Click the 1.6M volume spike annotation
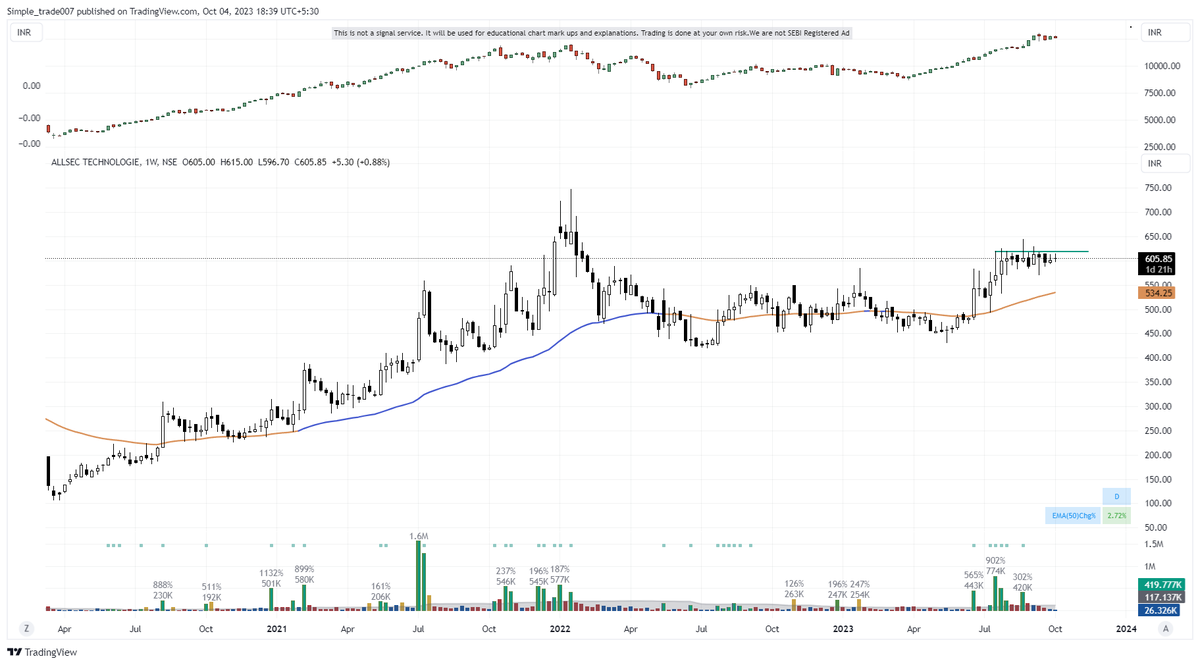The image size is (1200, 665). (x=420, y=537)
